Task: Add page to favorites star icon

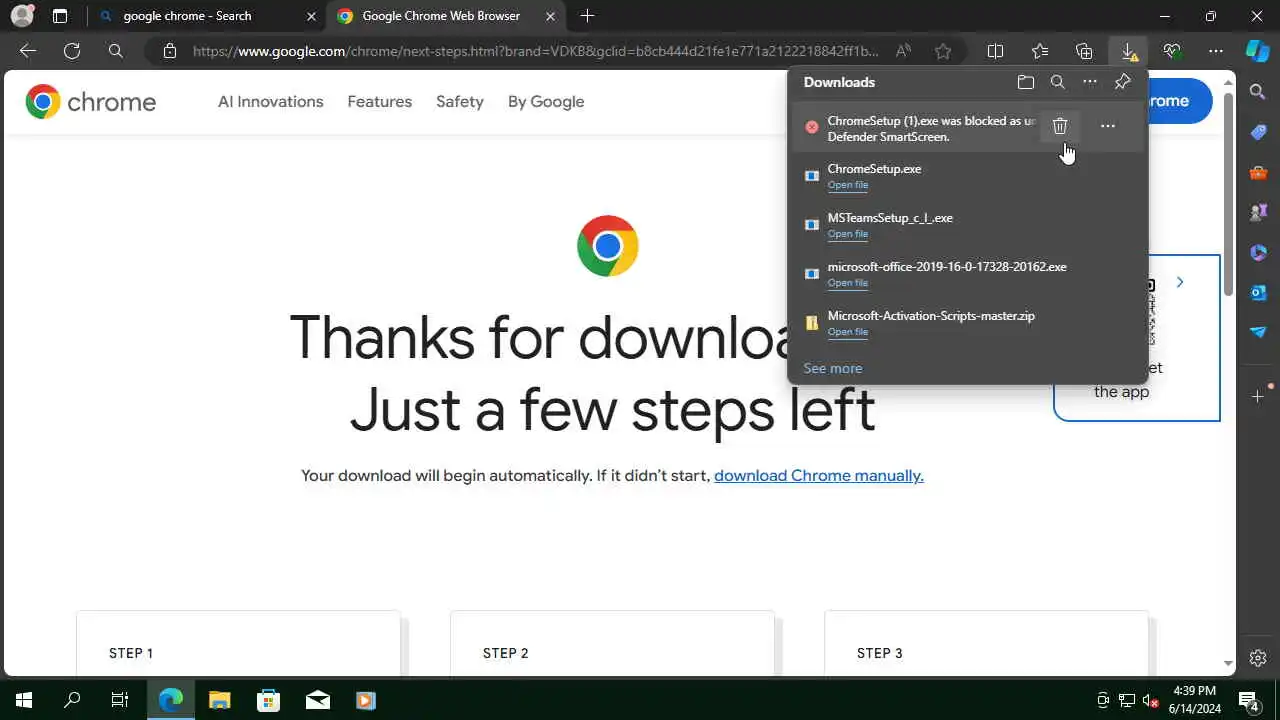Action: click(943, 51)
